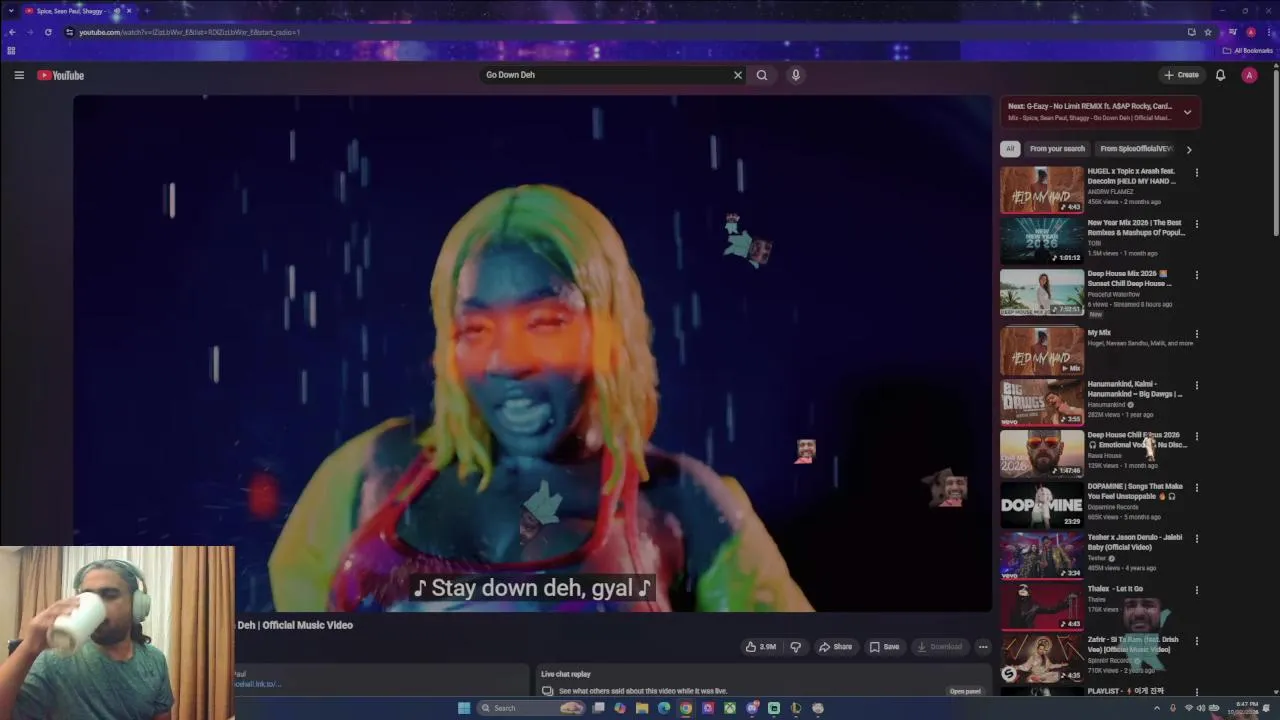
Task: Open a new browser tab
Action: 146,11
